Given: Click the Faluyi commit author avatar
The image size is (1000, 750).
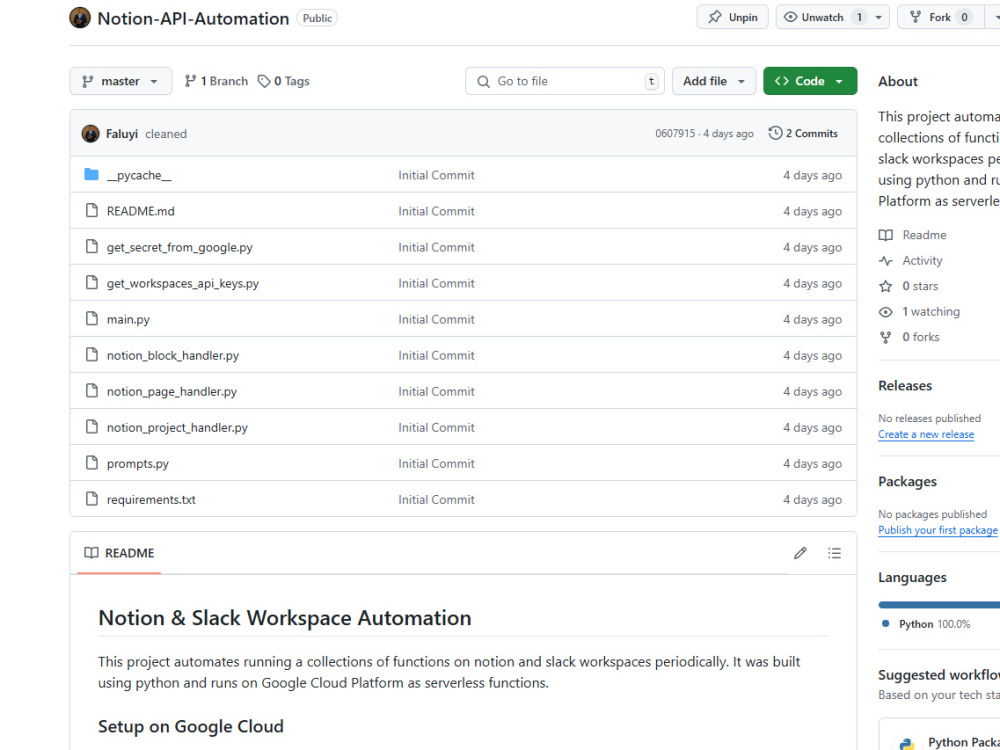Looking at the screenshot, I should point(91,134).
